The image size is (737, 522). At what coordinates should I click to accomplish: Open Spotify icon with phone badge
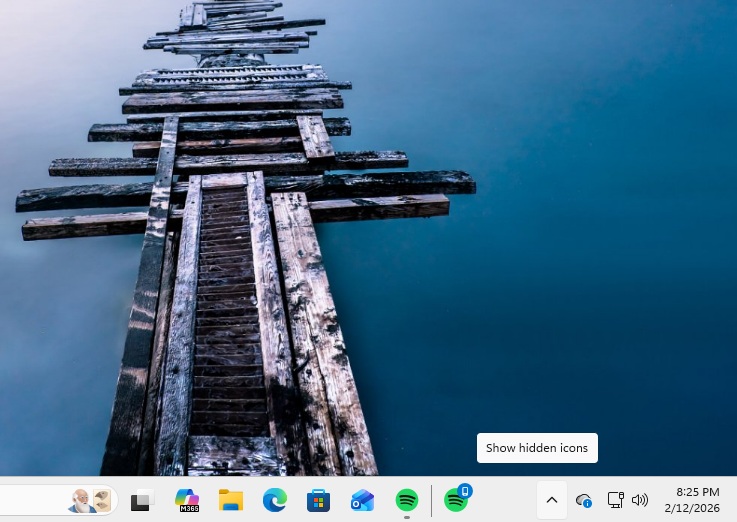pyautogui.click(x=458, y=498)
